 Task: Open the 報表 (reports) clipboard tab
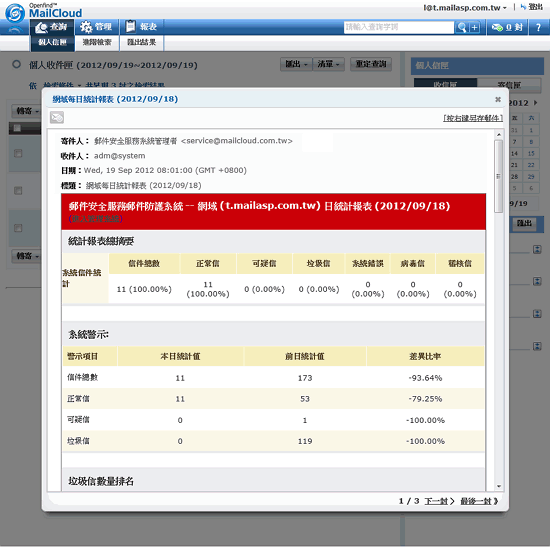click(141, 27)
